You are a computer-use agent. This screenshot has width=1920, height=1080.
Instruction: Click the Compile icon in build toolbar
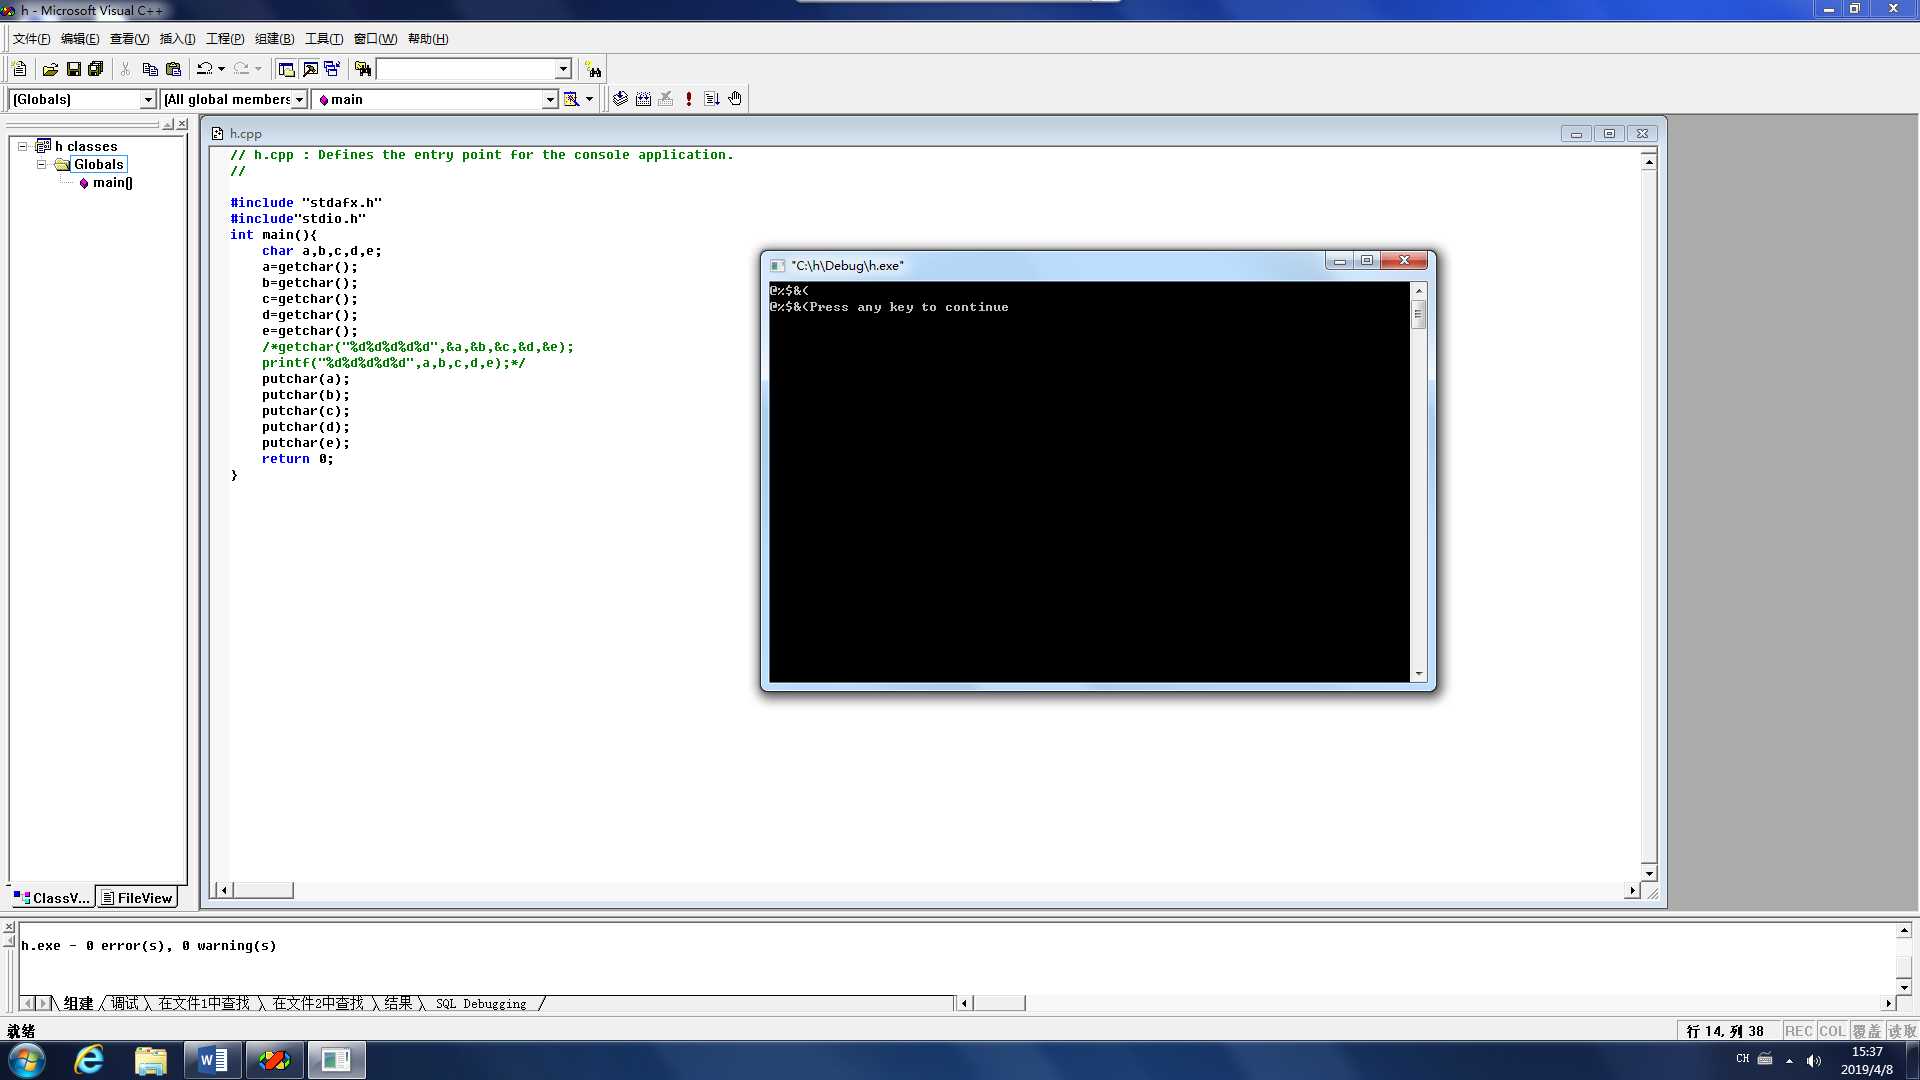620,99
